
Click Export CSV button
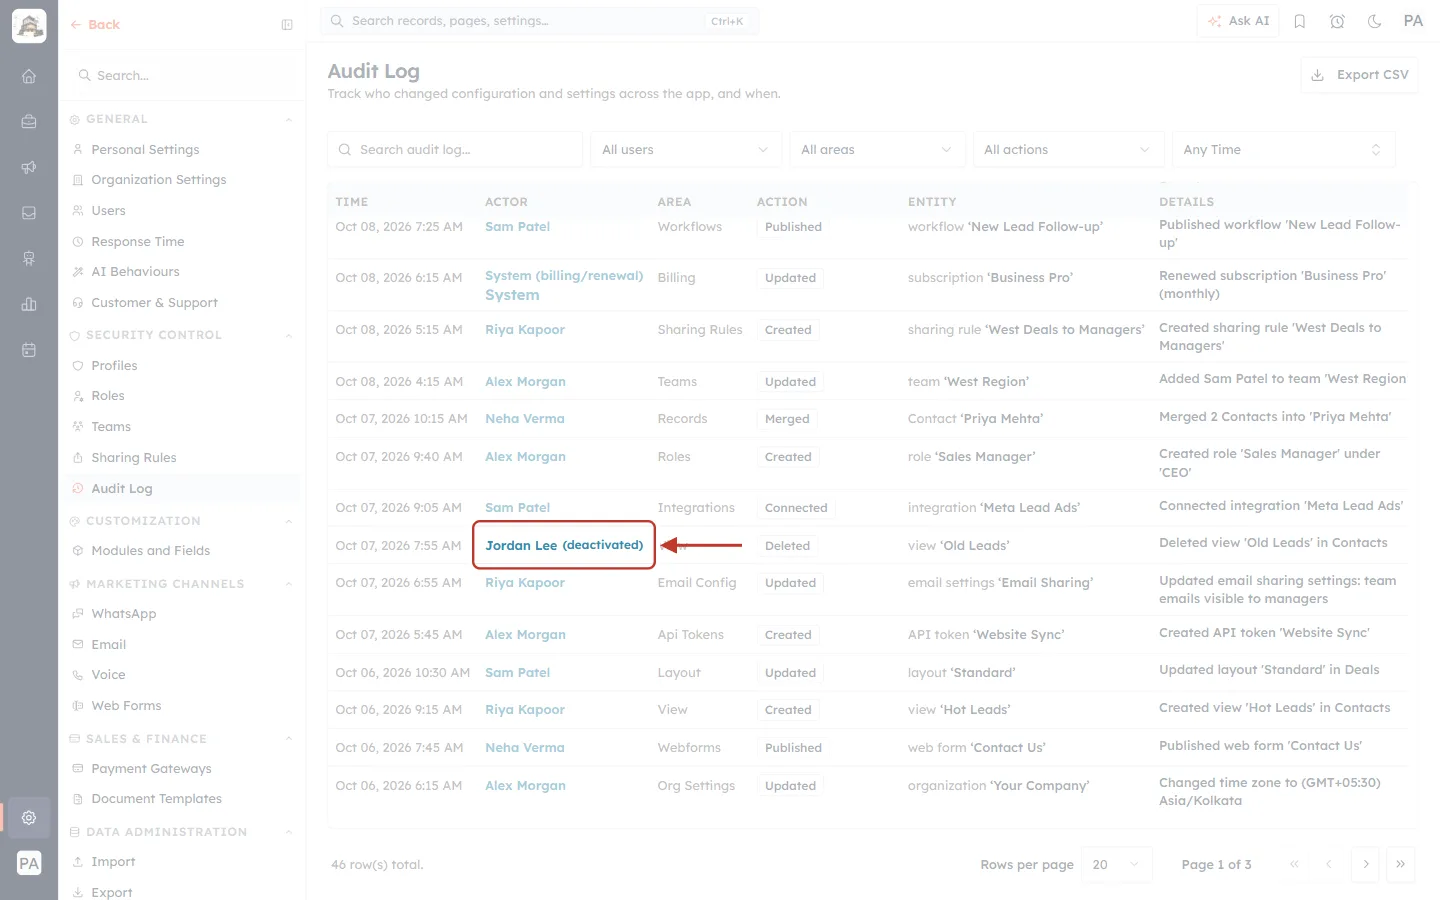(x=1359, y=75)
